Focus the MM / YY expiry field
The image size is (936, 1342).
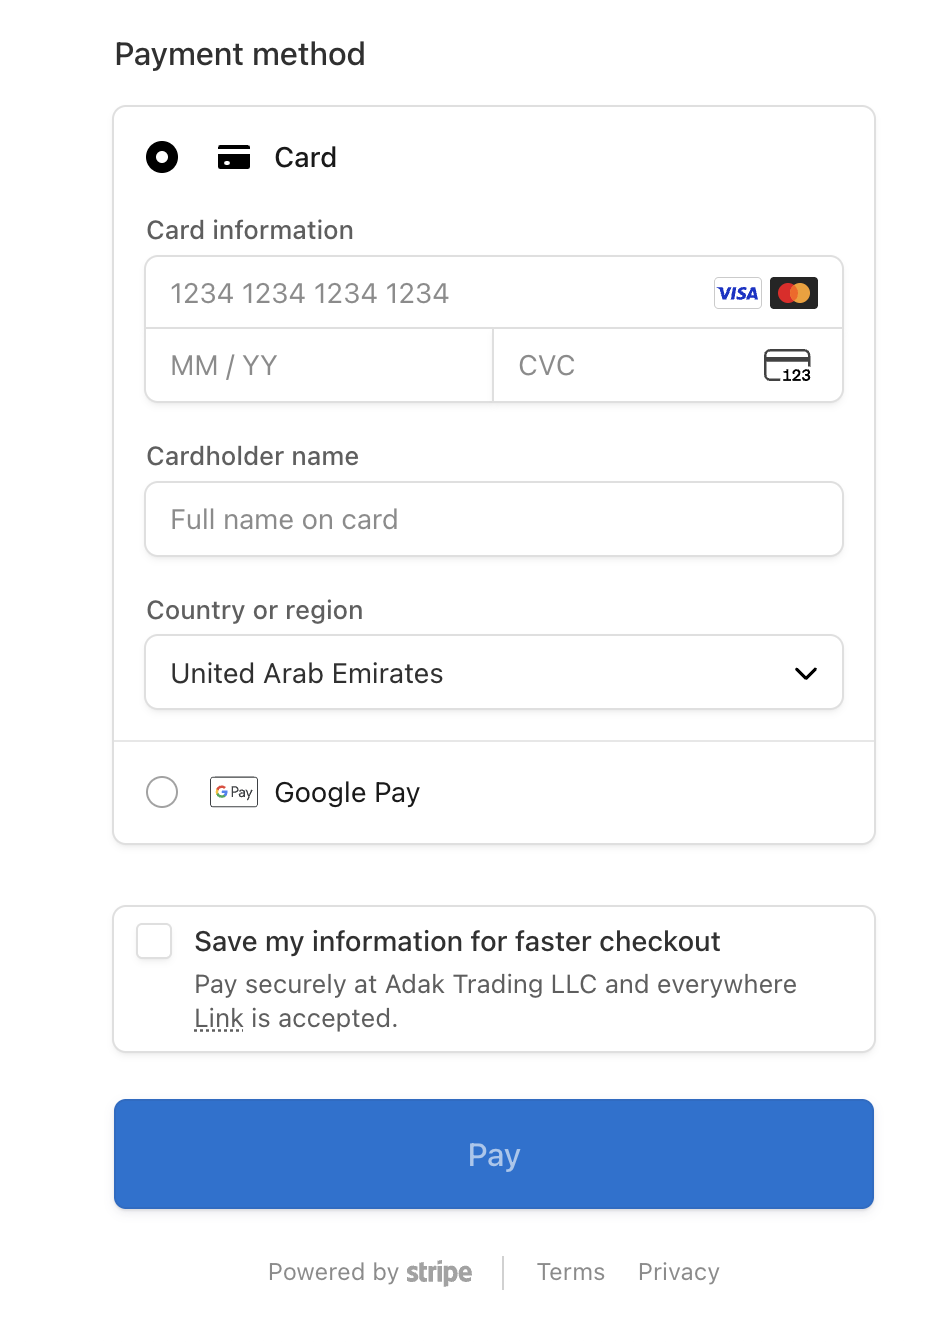click(320, 366)
